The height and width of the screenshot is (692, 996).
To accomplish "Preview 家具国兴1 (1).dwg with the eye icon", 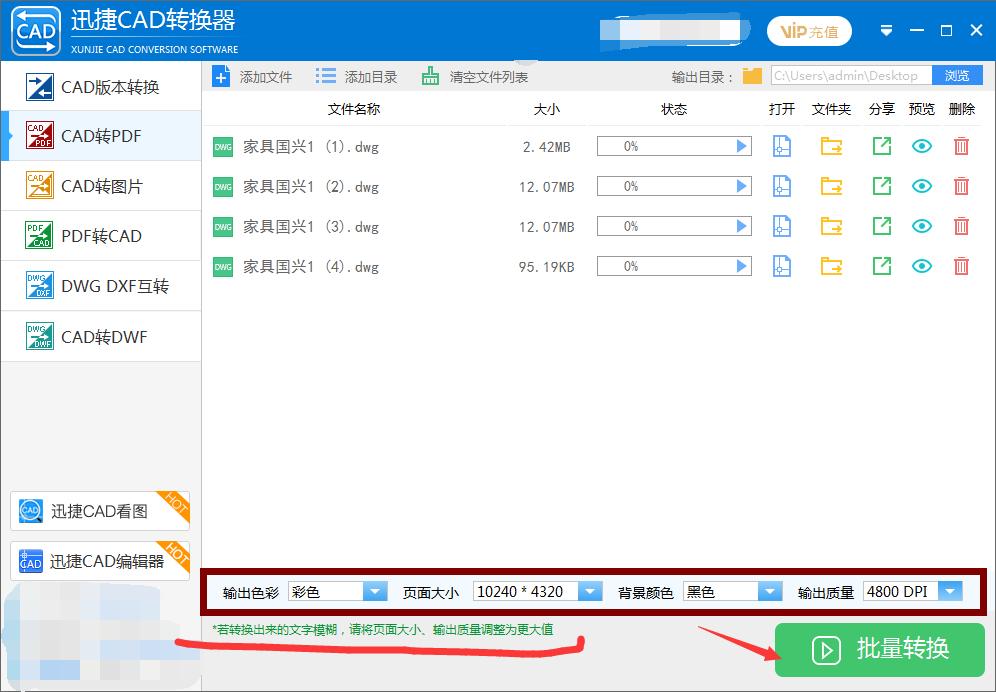I will (x=921, y=146).
